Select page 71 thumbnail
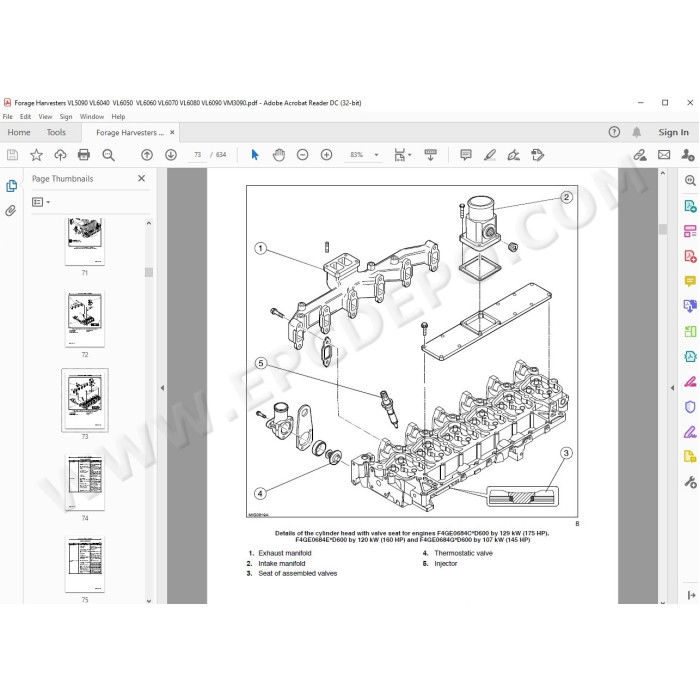Image resolution: width=700 pixels, height=700 pixels. tap(85, 242)
